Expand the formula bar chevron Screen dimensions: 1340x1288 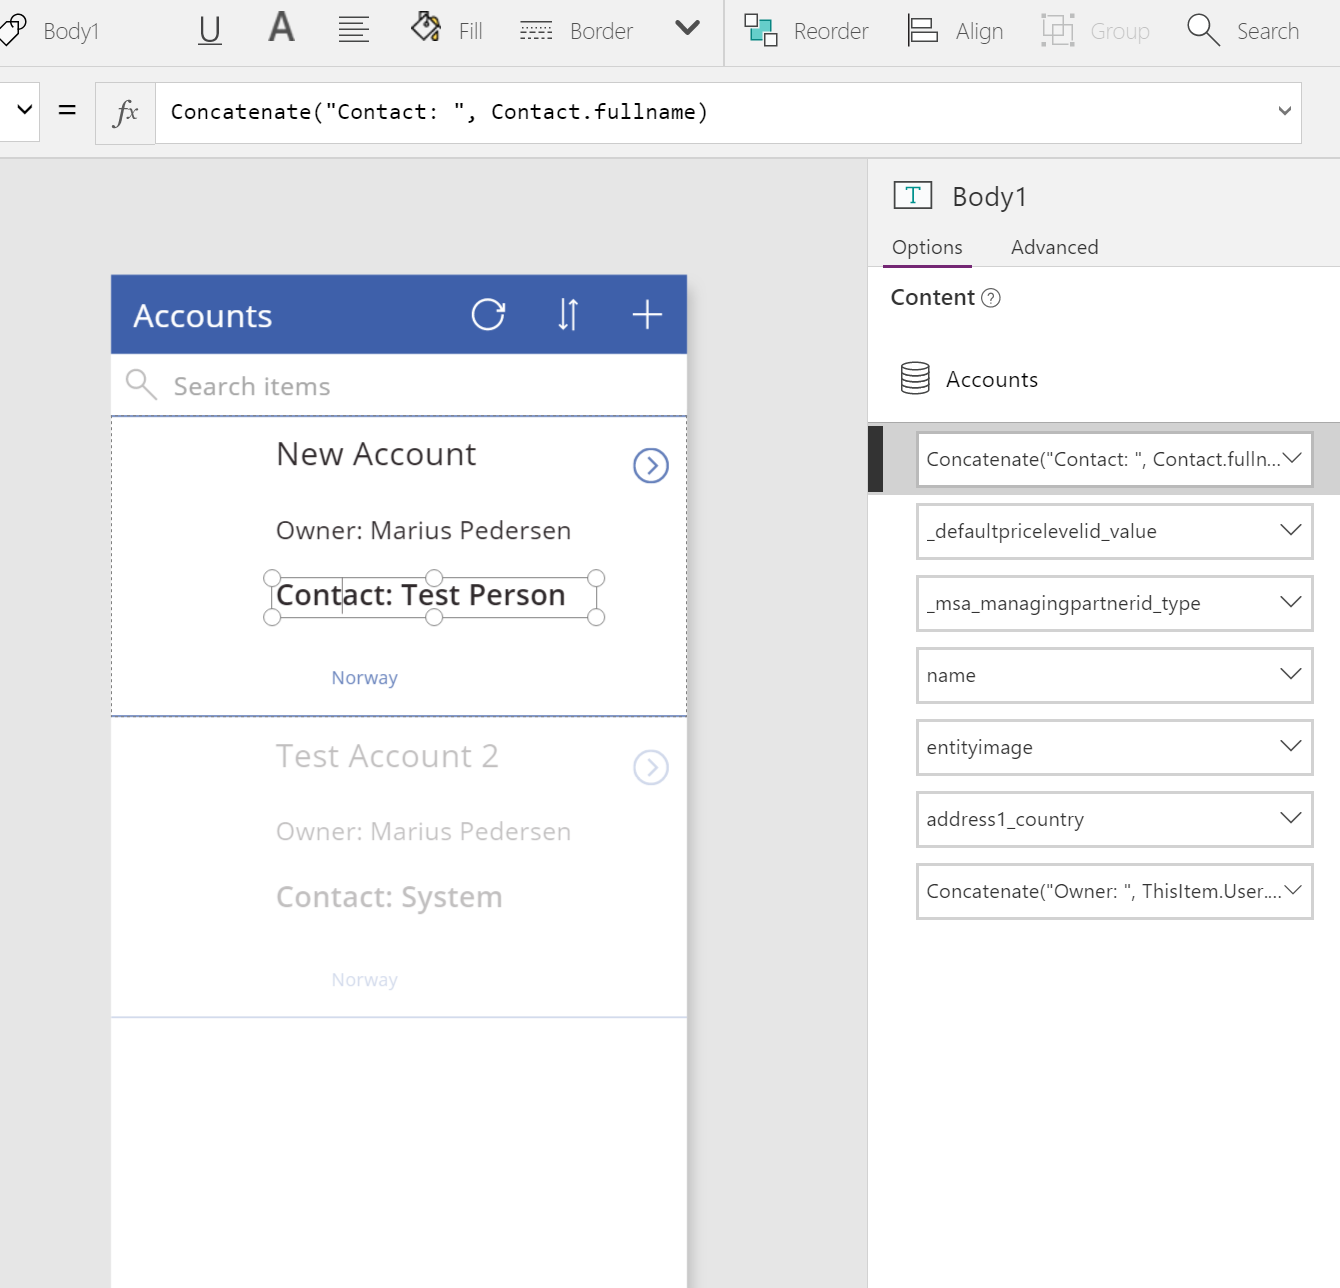1285,111
